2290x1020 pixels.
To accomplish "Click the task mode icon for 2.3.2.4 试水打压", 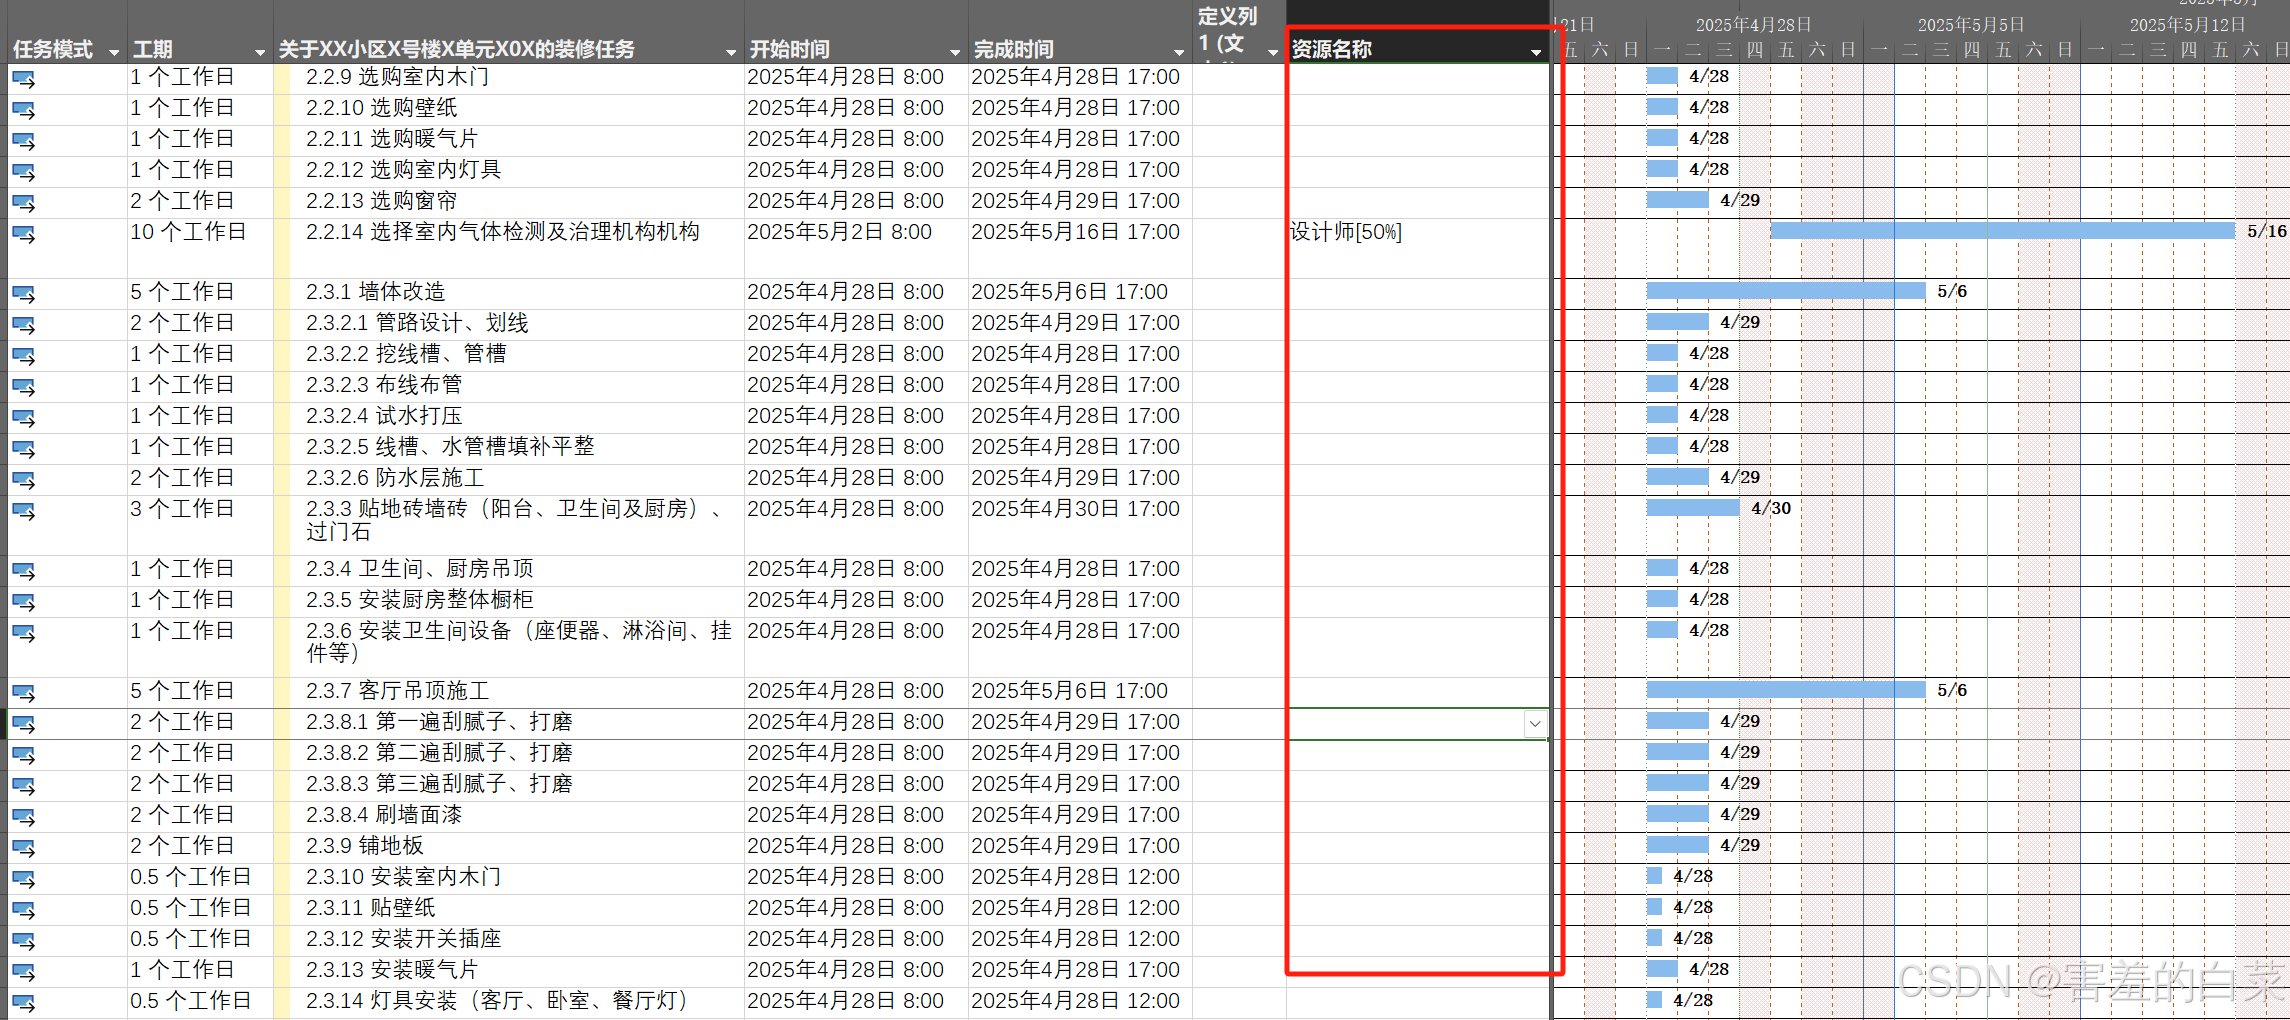I will 24,417.
